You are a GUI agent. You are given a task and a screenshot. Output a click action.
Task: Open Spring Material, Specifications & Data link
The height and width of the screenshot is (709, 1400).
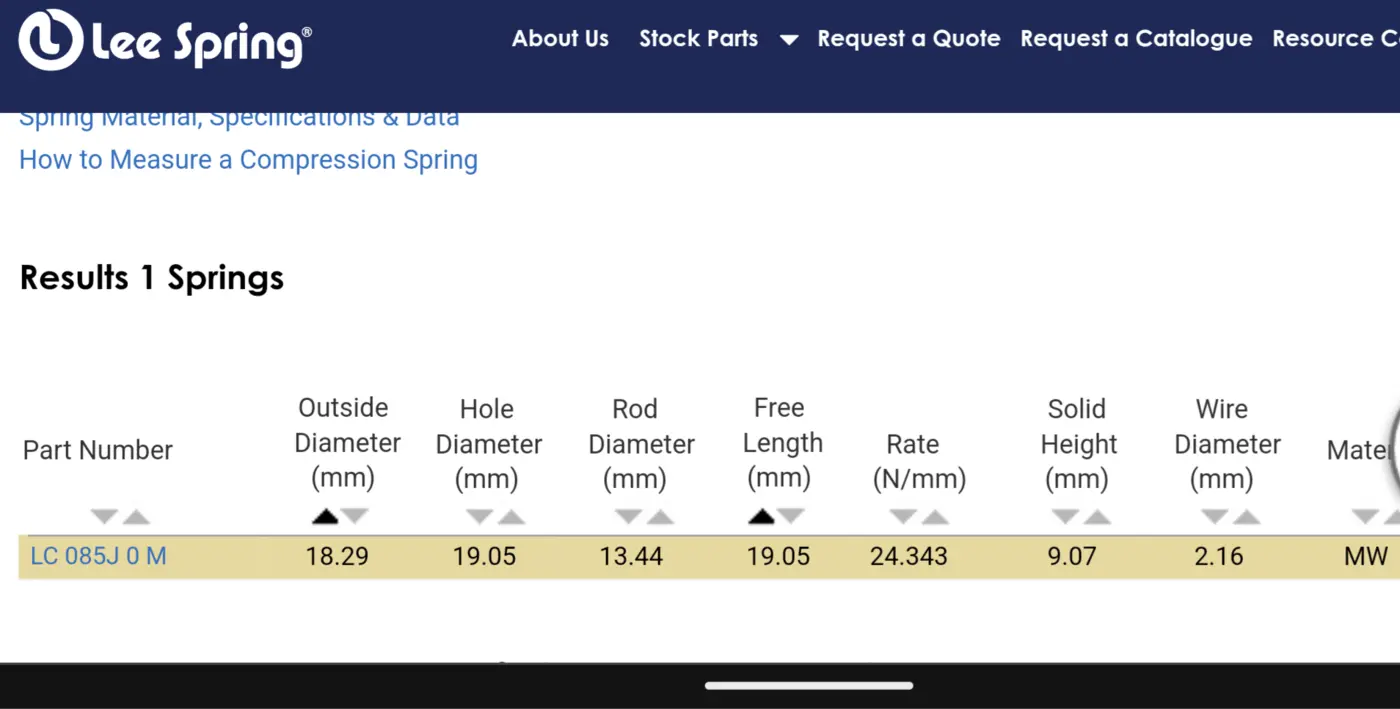pyautogui.click(x=240, y=120)
